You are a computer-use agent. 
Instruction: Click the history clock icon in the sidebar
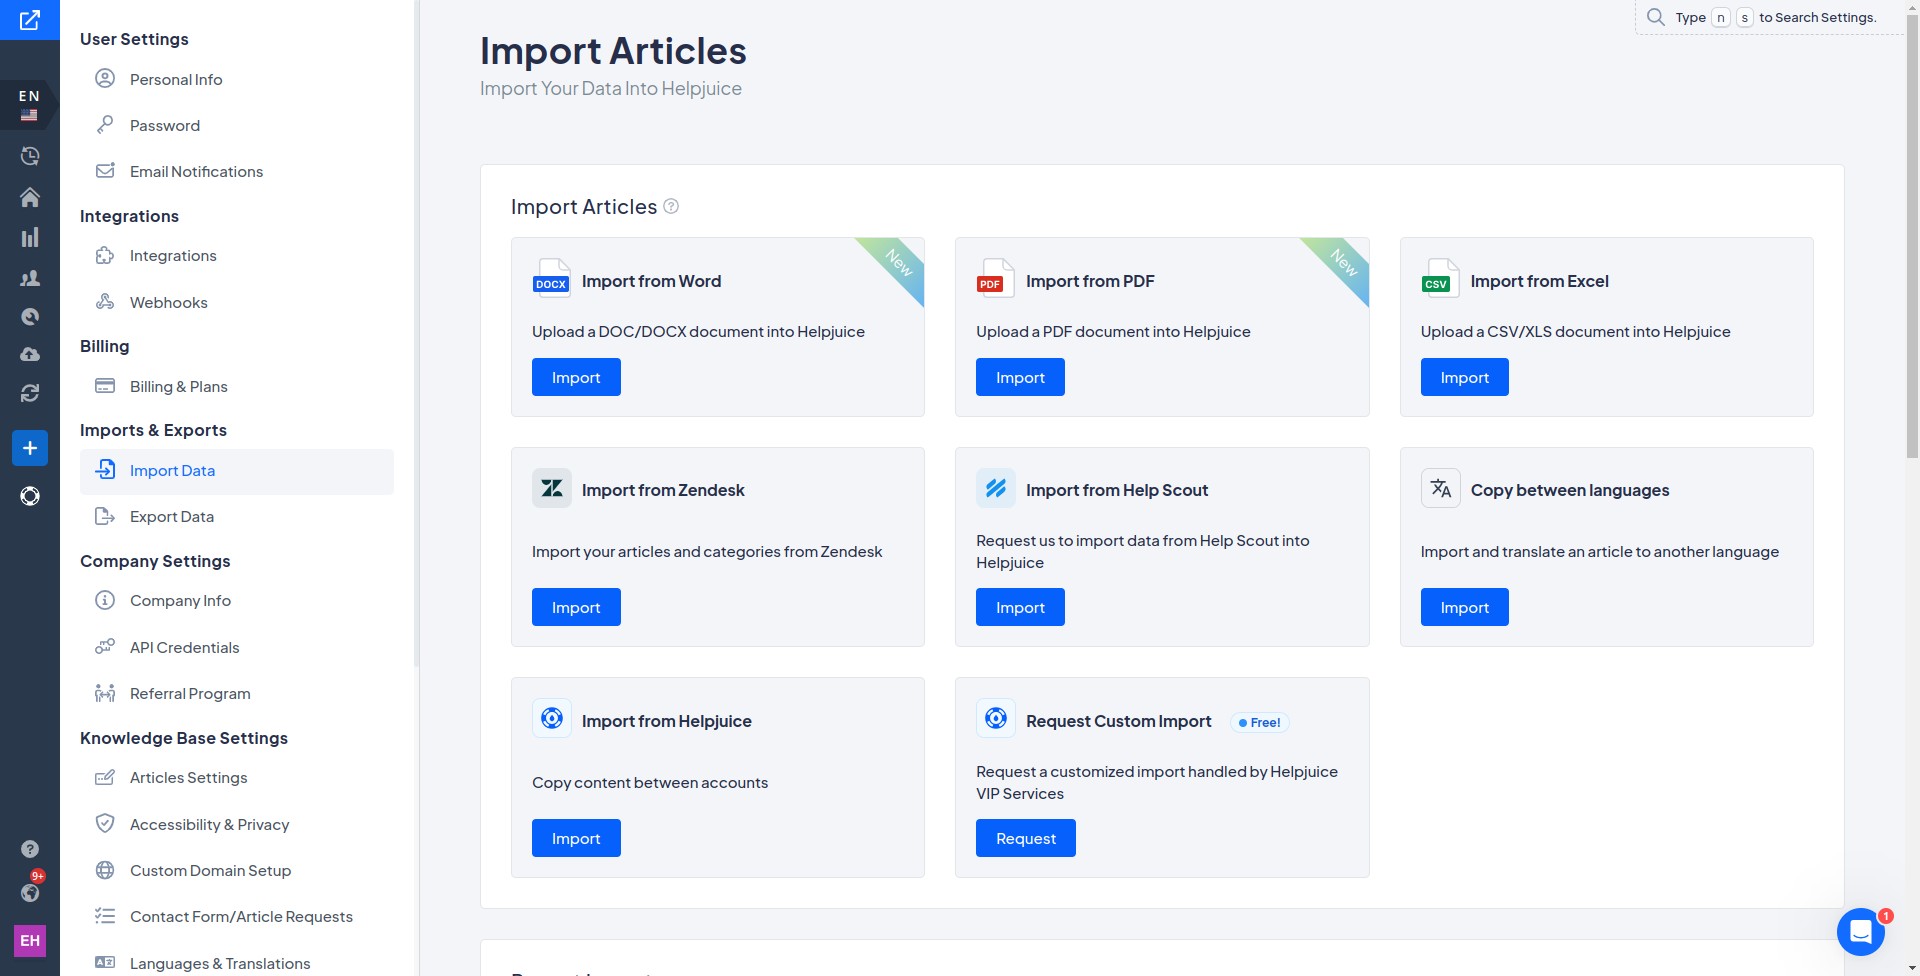pyautogui.click(x=30, y=156)
